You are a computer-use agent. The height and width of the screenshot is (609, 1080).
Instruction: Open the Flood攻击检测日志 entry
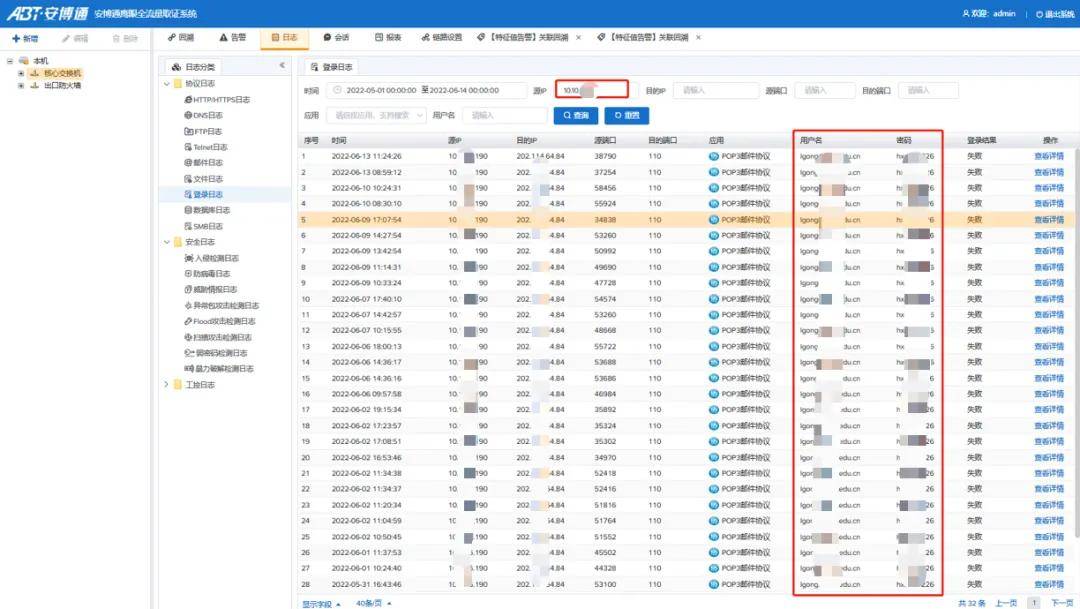tap(219, 321)
